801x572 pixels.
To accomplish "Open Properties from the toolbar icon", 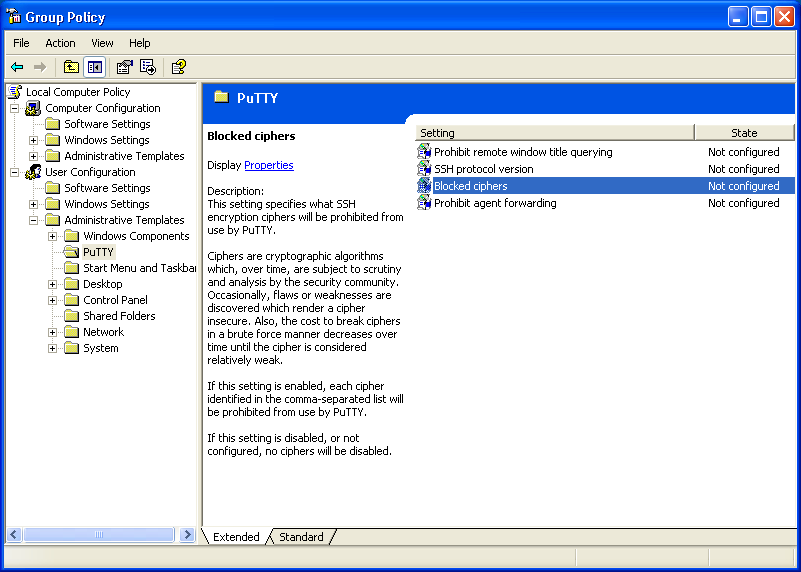I will click(124, 67).
